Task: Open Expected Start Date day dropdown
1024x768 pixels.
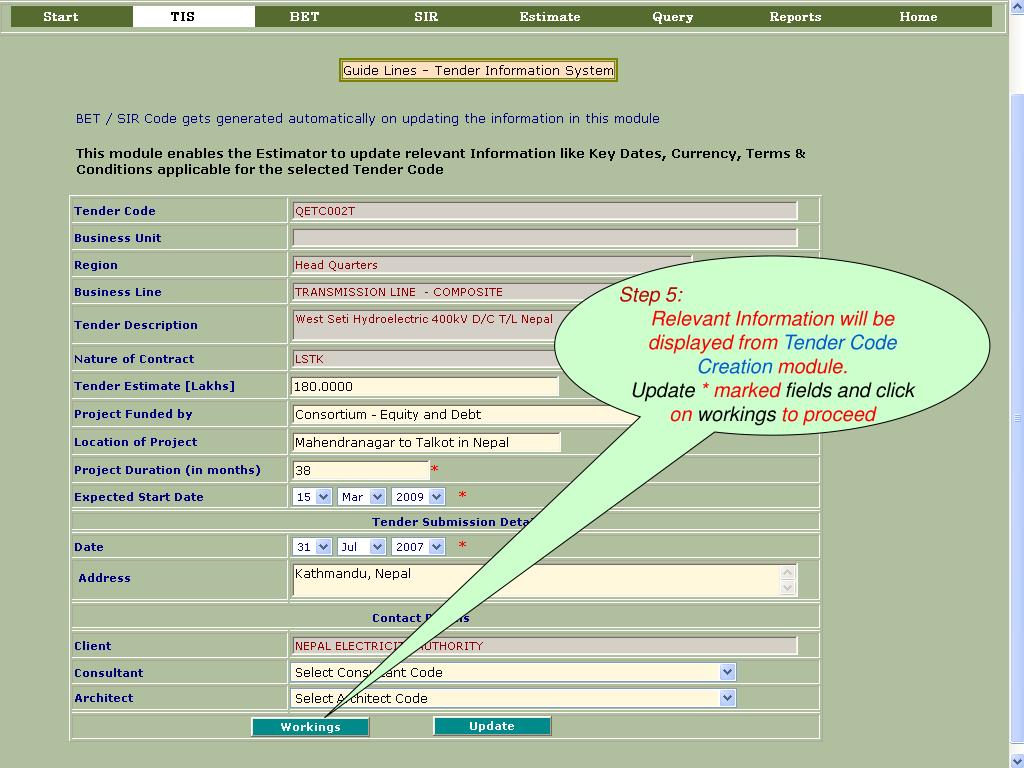Action: (312, 496)
